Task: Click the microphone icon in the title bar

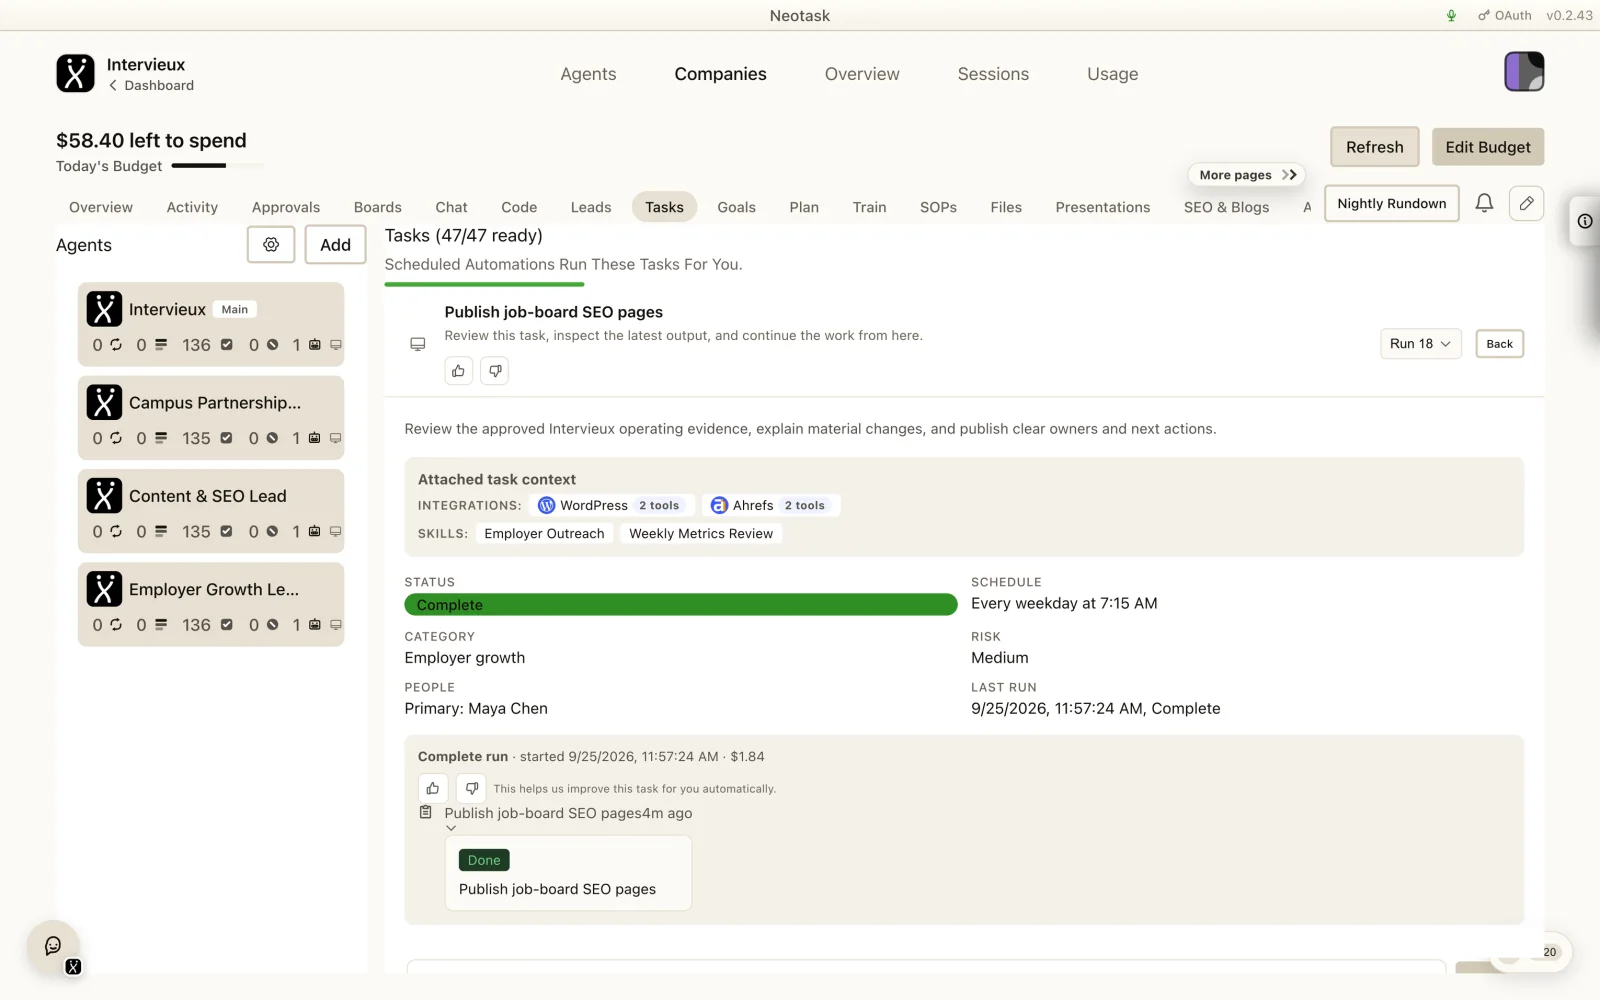Action: [x=1451, y=15]
